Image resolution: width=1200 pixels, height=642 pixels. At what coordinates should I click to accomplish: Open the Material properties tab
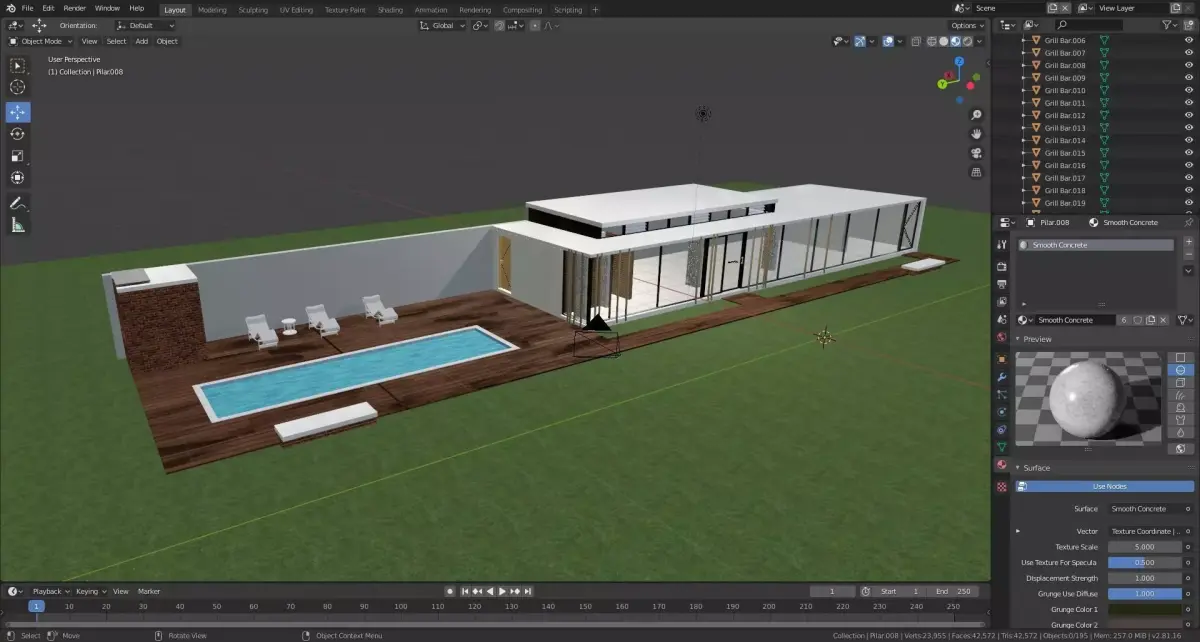(1001, 465)
